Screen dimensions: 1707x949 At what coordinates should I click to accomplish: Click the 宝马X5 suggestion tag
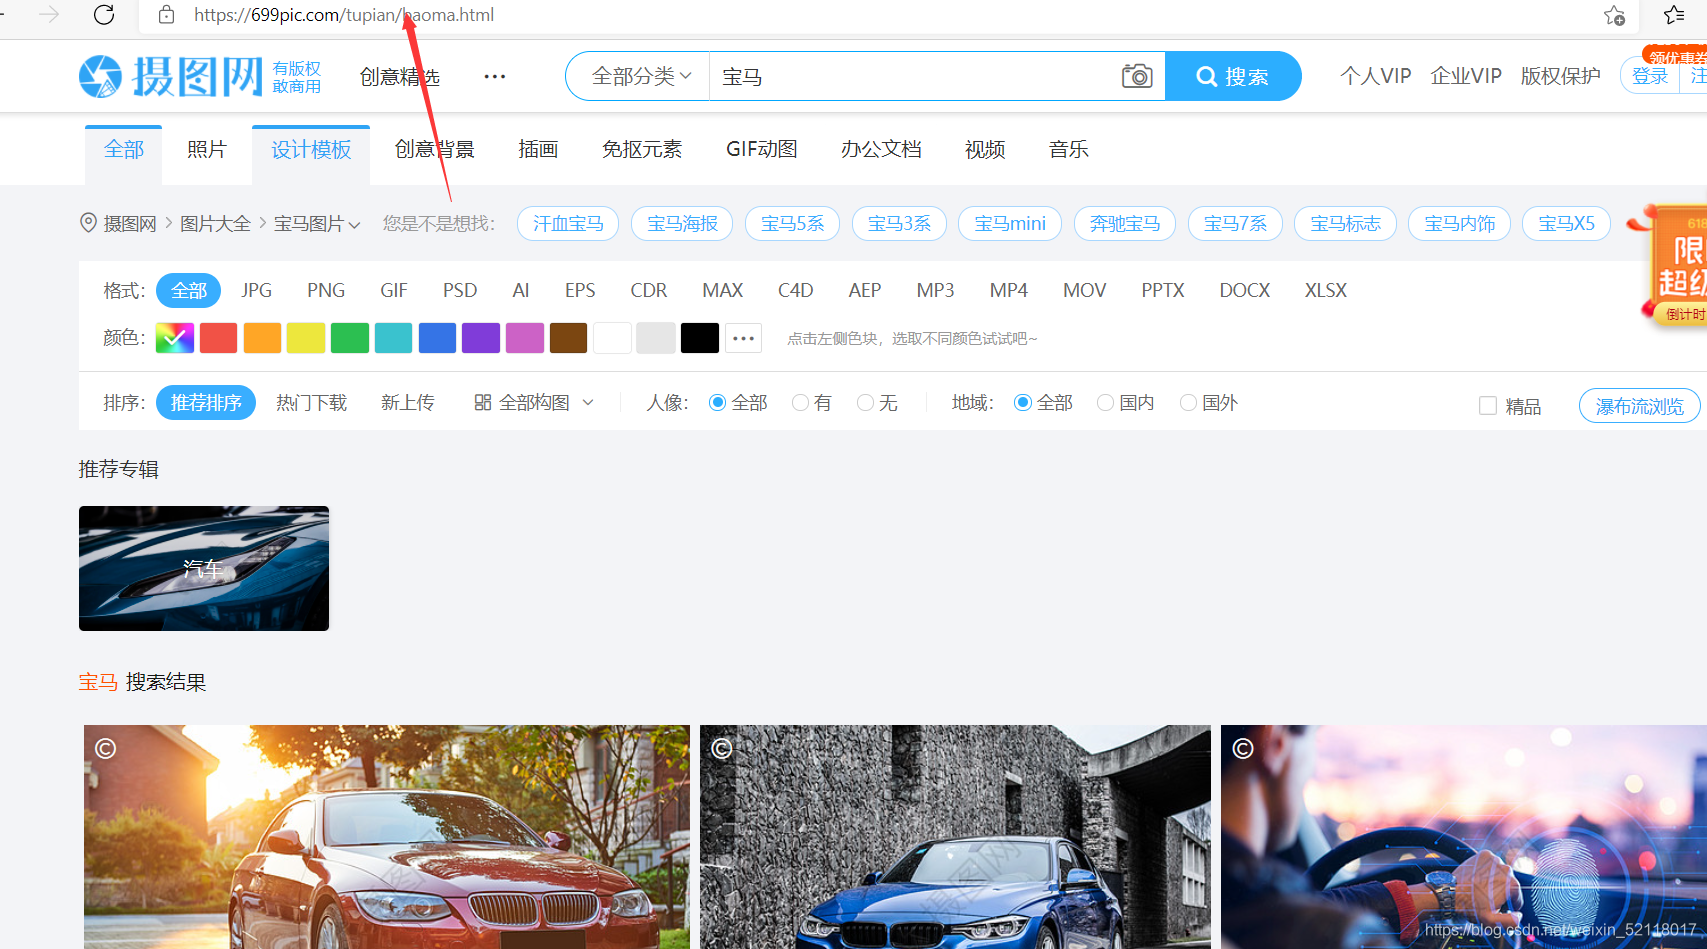point(1566,224)
